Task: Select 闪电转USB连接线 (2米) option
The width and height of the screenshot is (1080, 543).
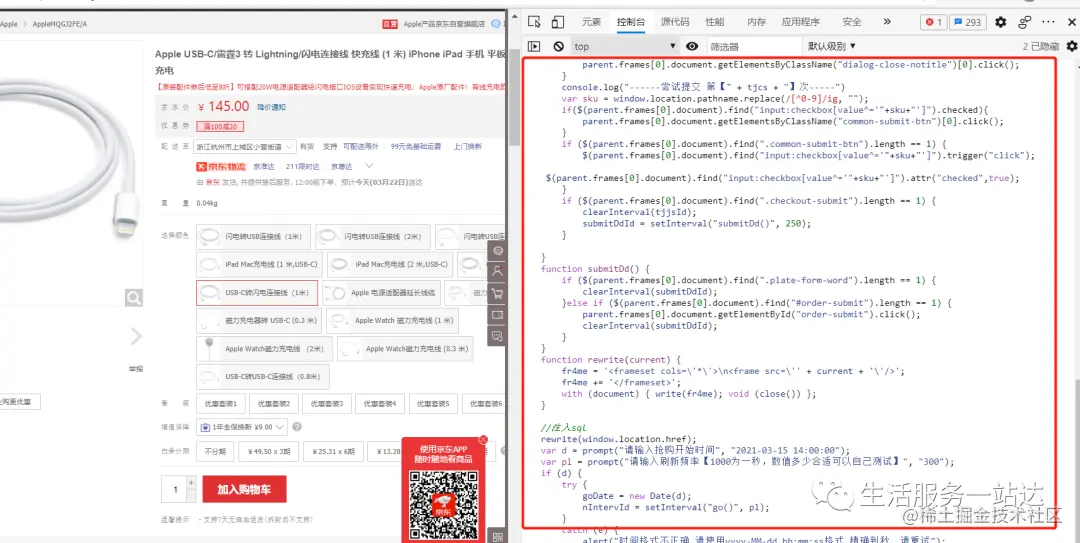Action: point(373,236)
